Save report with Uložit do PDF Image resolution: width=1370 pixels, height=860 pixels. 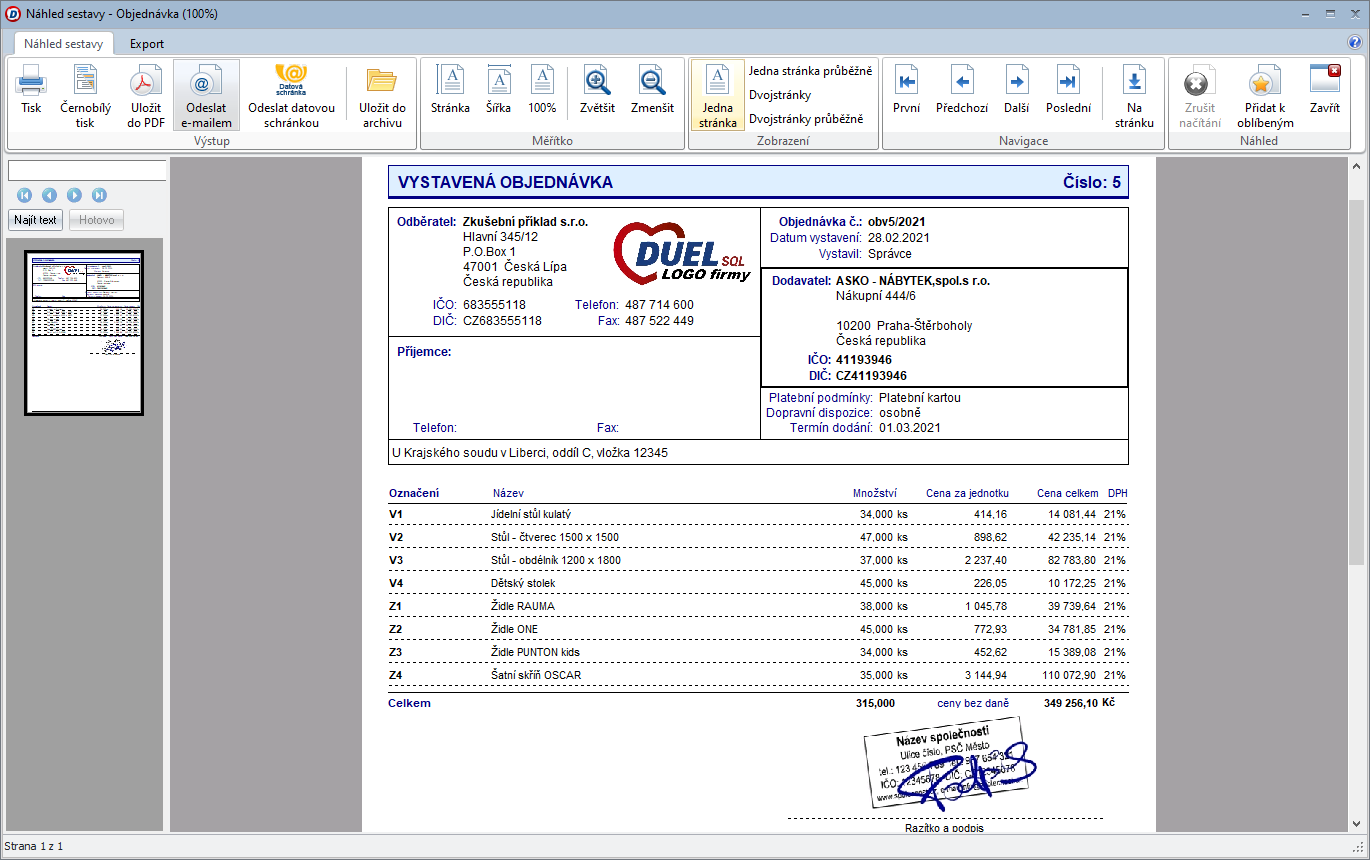click(x=146, y=95)
